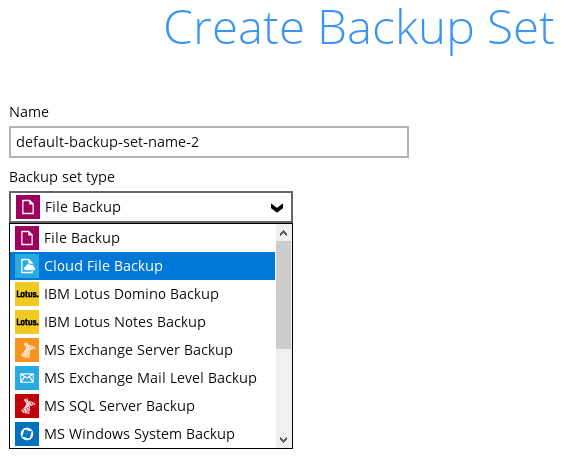Click the red MS SQL Server Backup icon
This screenshot has height=463, width=570.
pos(27,406)
